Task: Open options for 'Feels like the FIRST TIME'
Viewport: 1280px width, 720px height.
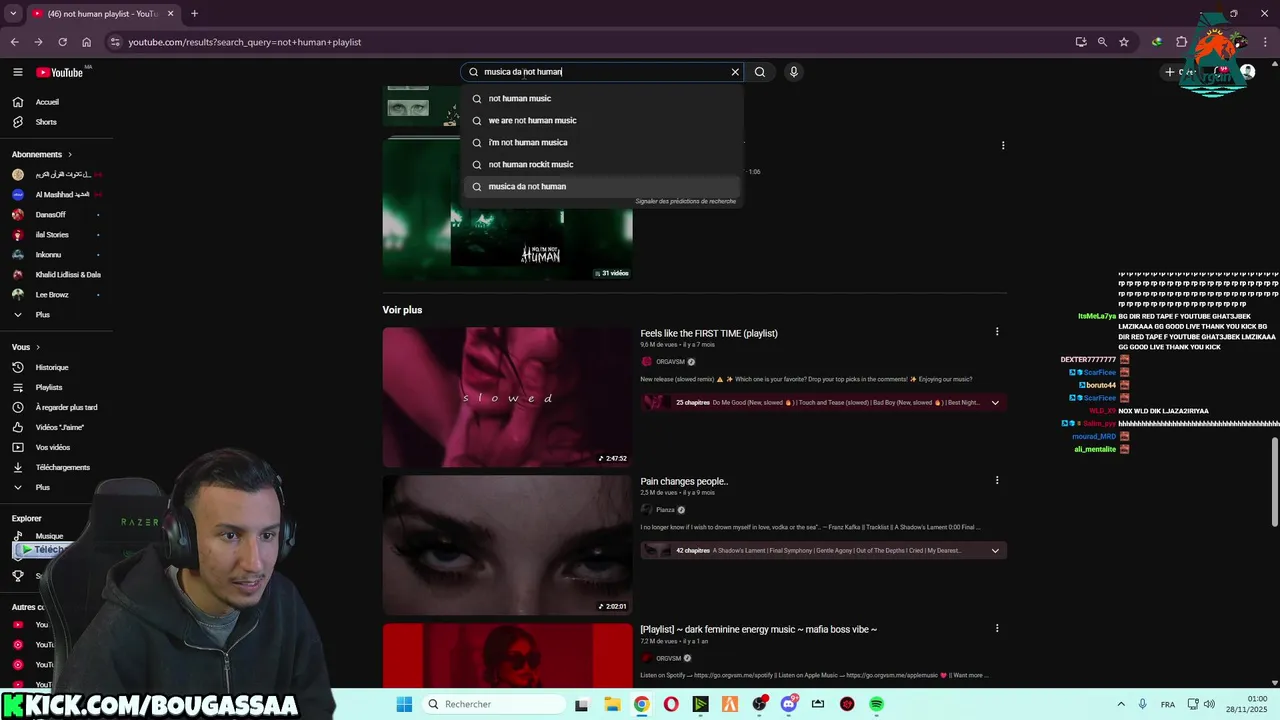Action: click(996, 332)
